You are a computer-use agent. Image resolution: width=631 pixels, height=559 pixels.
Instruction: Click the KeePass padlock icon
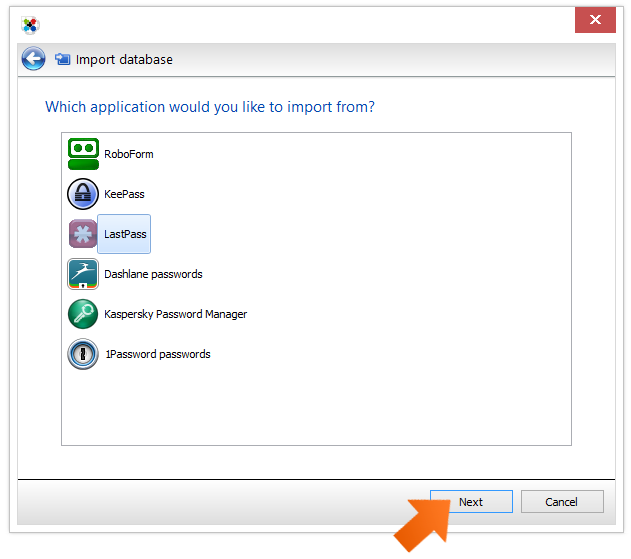tap(83, 194)
